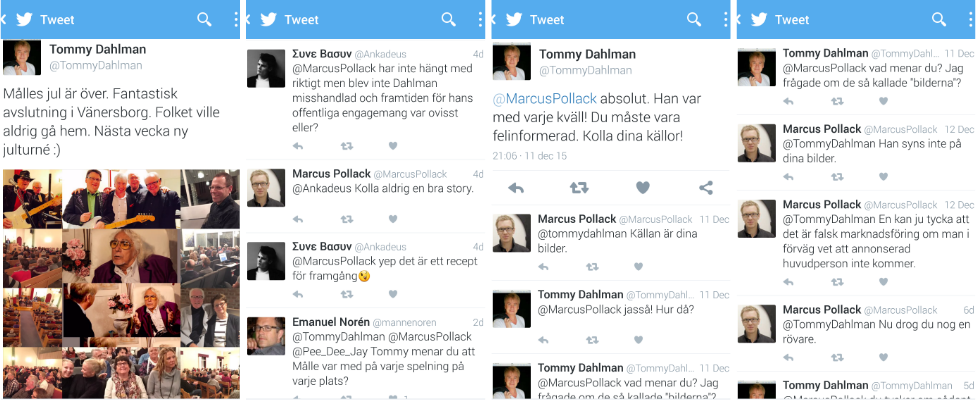Reply to 'Han syns inte på dina bilder' tweet

click(x=788, y=177)
